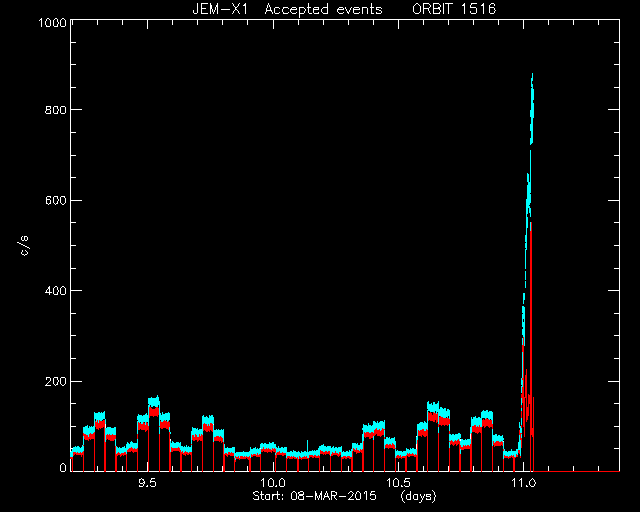
Task: Click the 800 y-axis tick label
Action: point(55,110)
